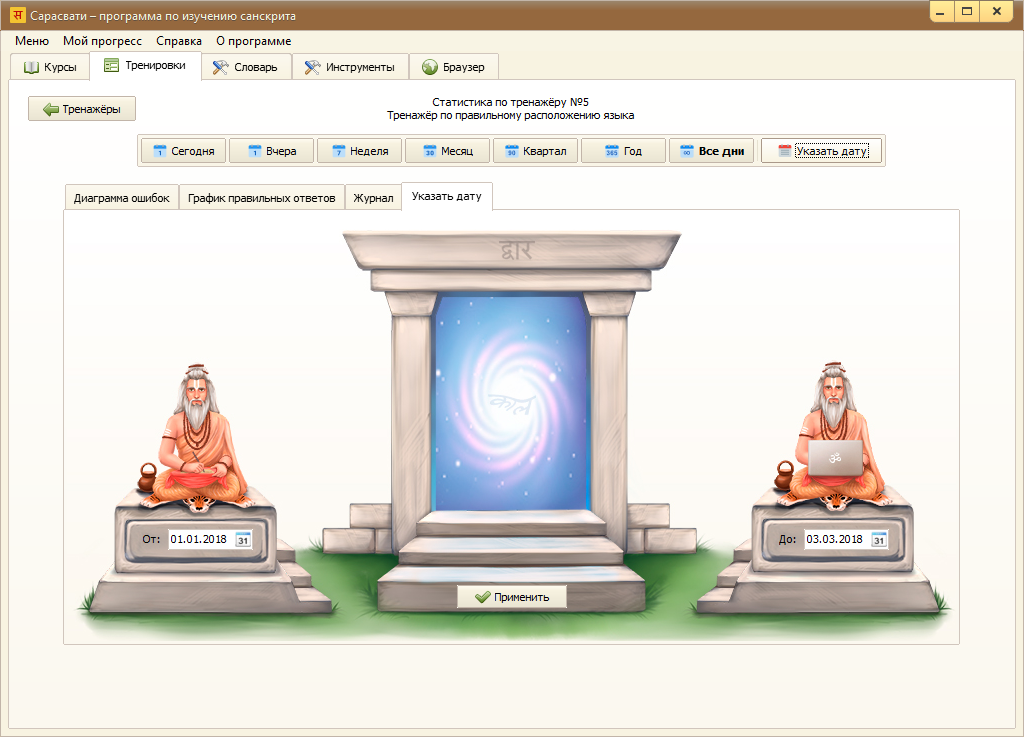Screen dimensions: 1024x737
Task: Go back with the Тренажёры button
Action: 82,109
